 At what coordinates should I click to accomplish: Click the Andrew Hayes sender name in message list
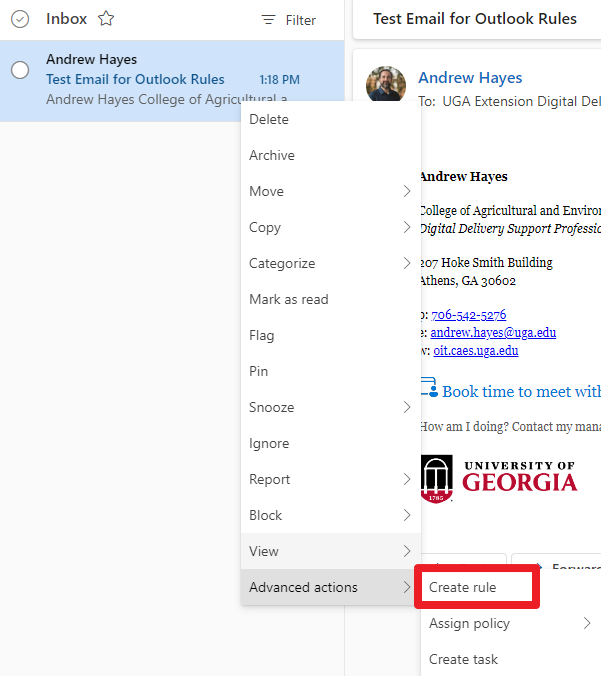point(91,59)
